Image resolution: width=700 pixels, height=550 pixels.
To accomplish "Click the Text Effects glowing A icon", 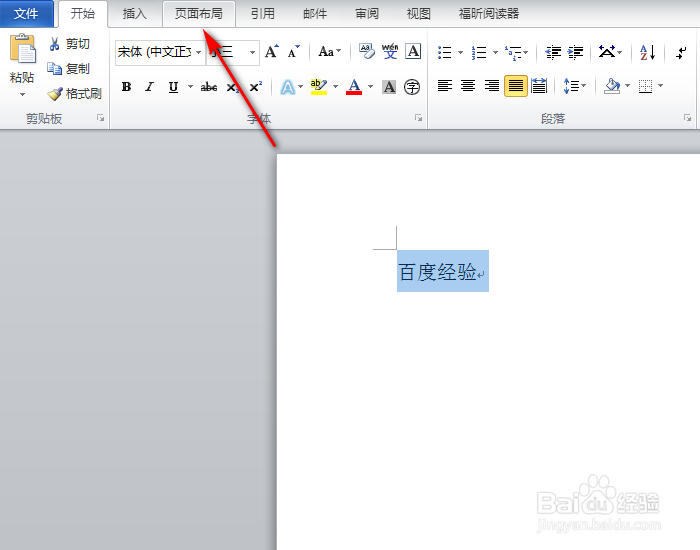I will click(288, 87).
